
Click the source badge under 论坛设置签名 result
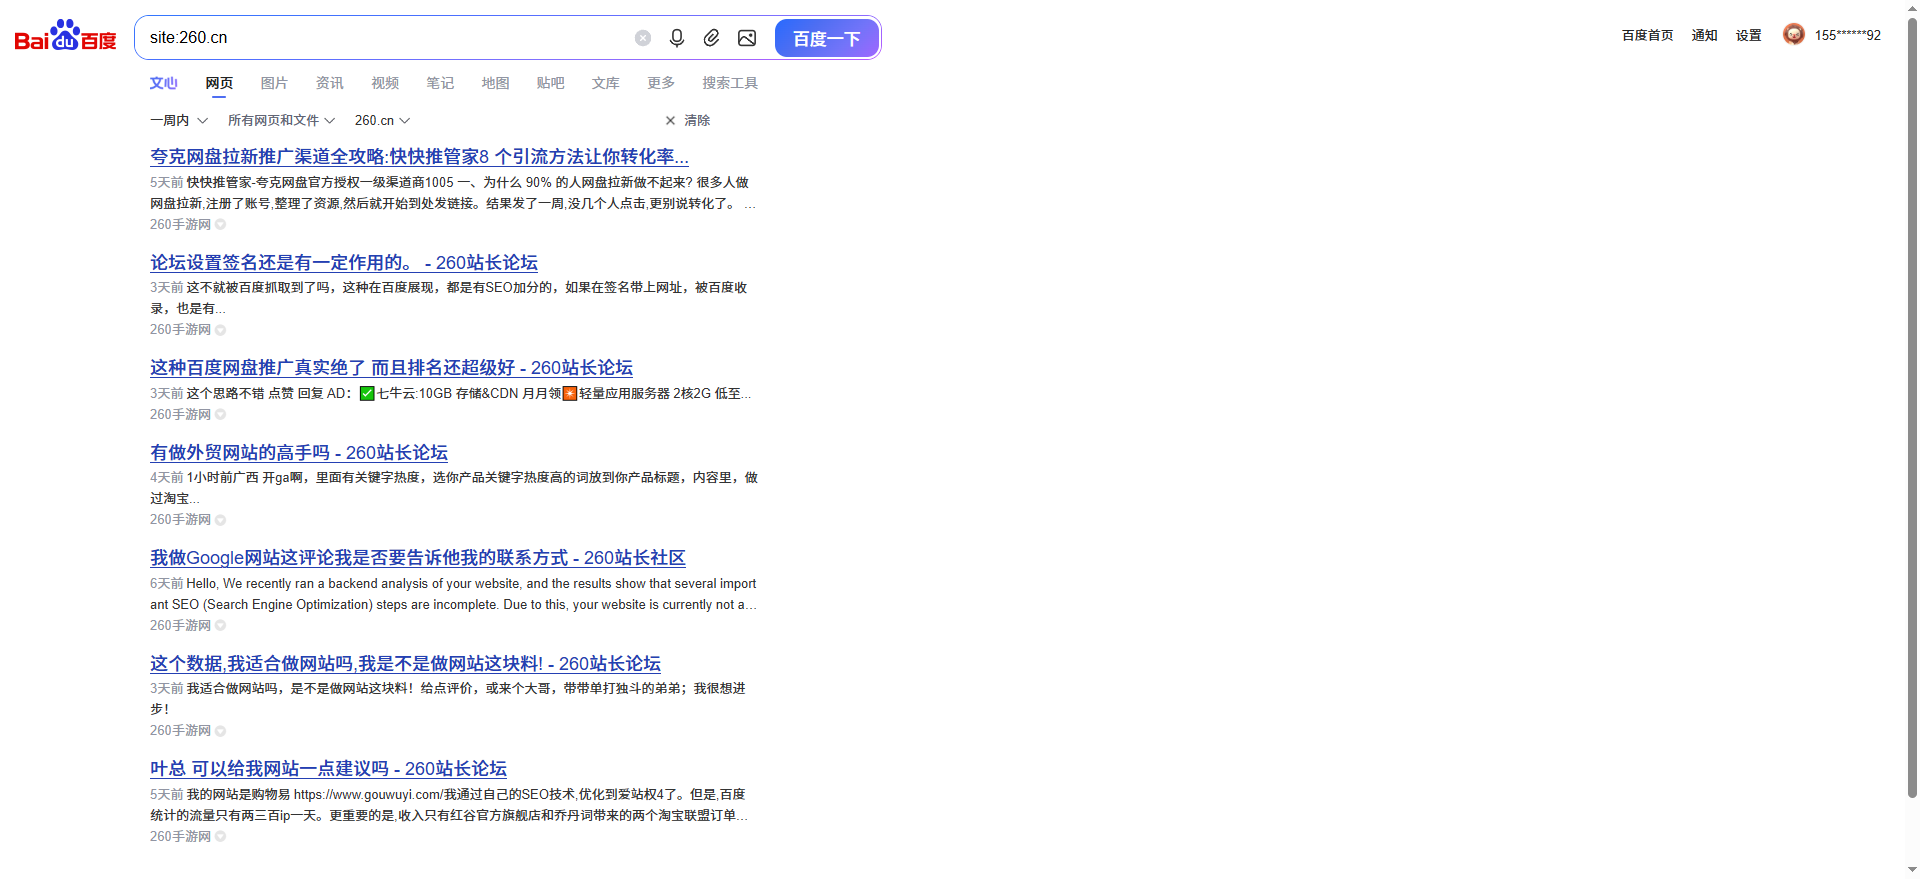click(x=221, y=330)
